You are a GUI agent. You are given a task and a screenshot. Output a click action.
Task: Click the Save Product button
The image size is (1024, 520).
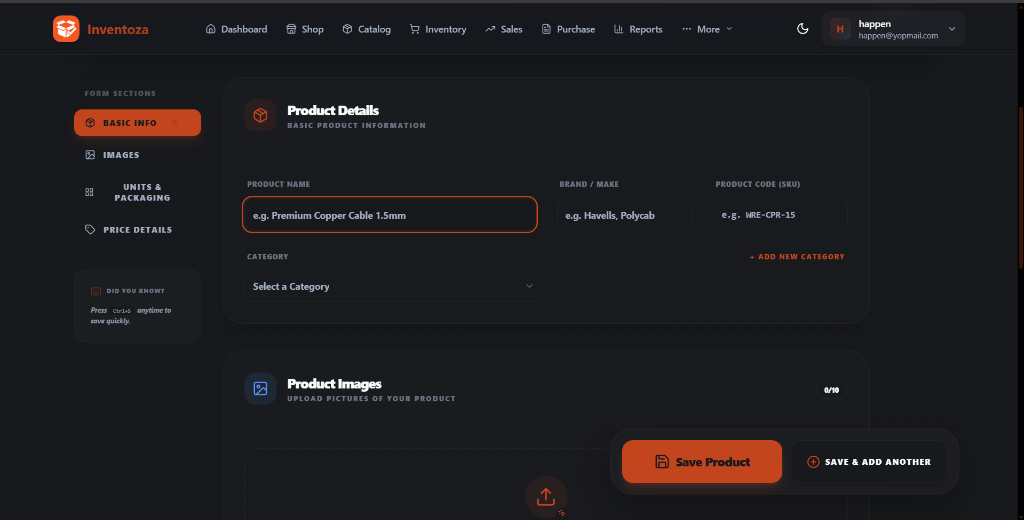point(701,462)
